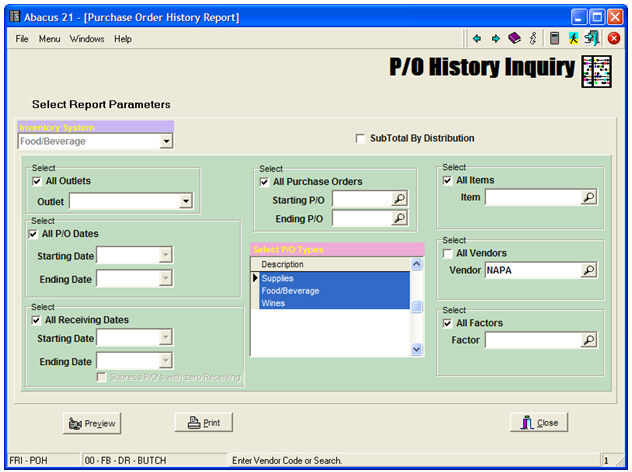Check the All Vendors checkbox
This screenshot has height=472, width=632.
(448, 253)
